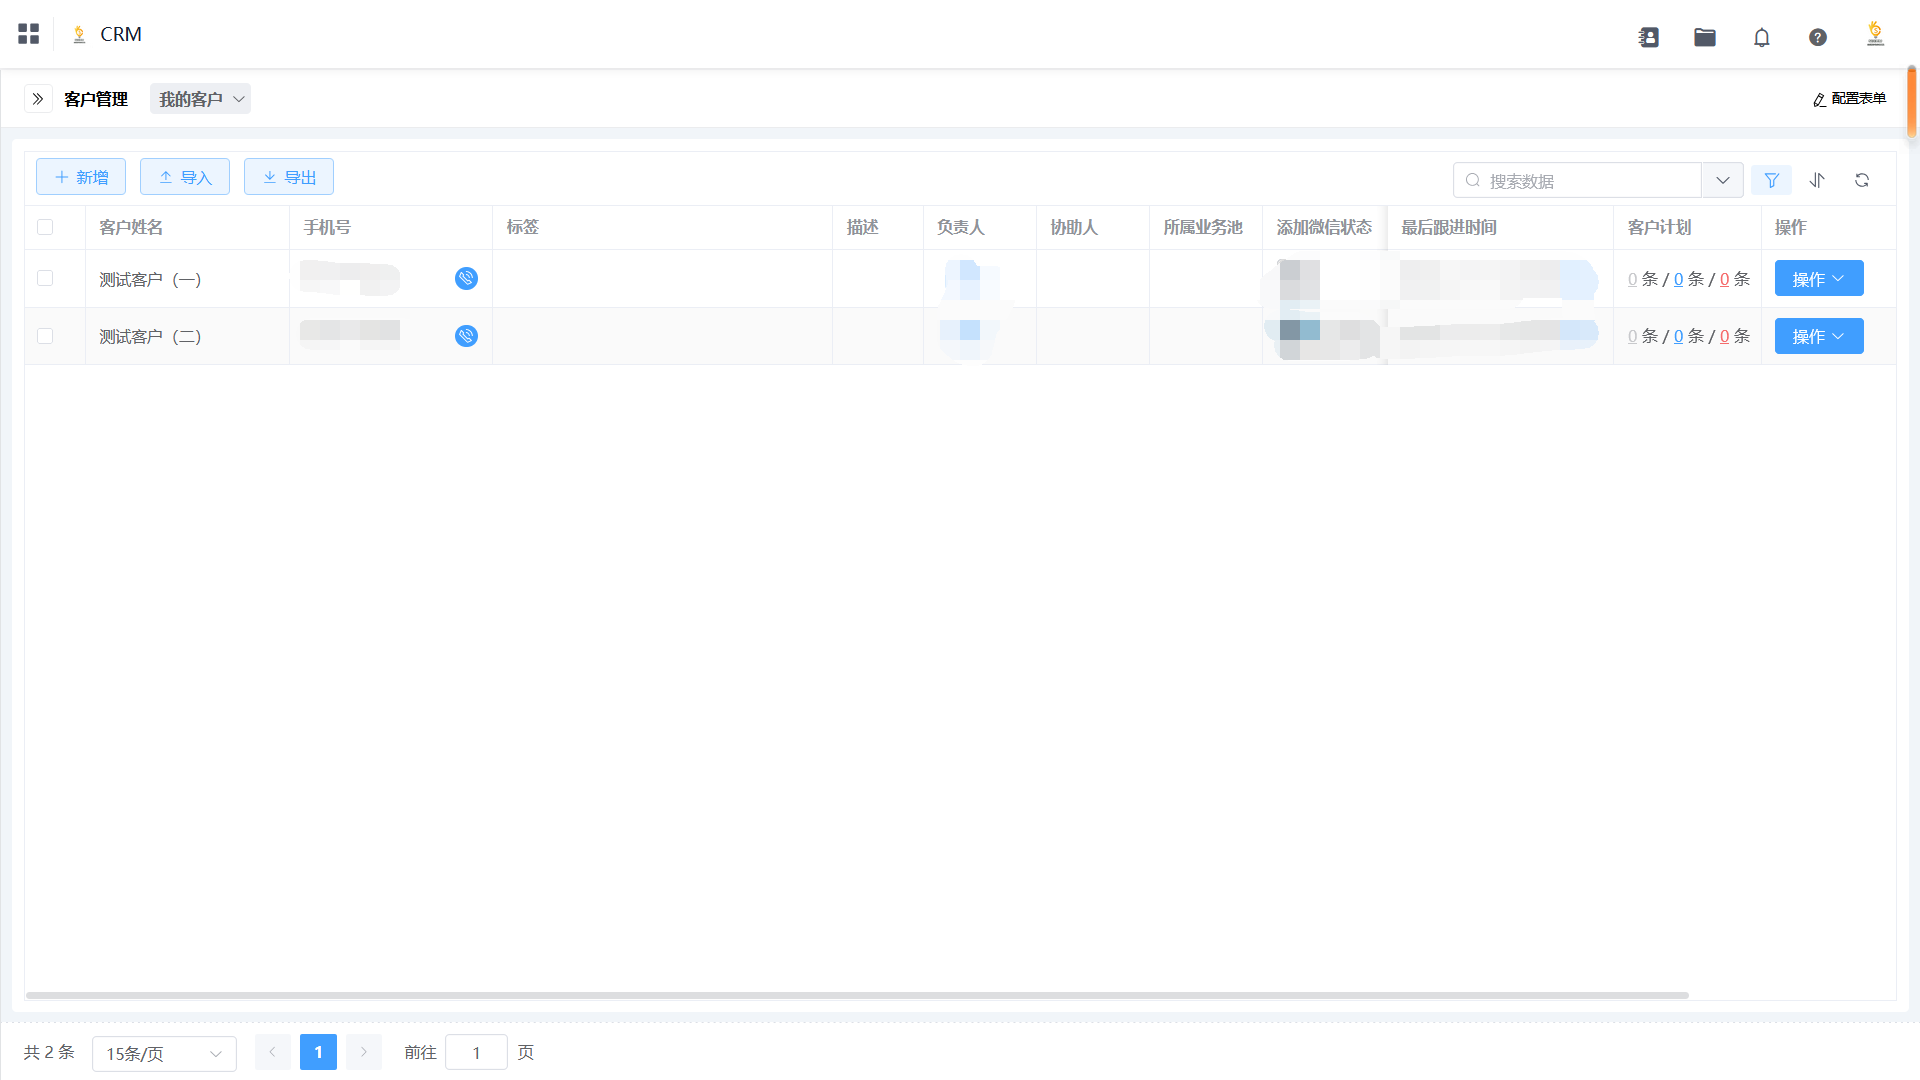Open the help question mark icon
The image size is (1920, 1080).
(x=1818, y=37)
